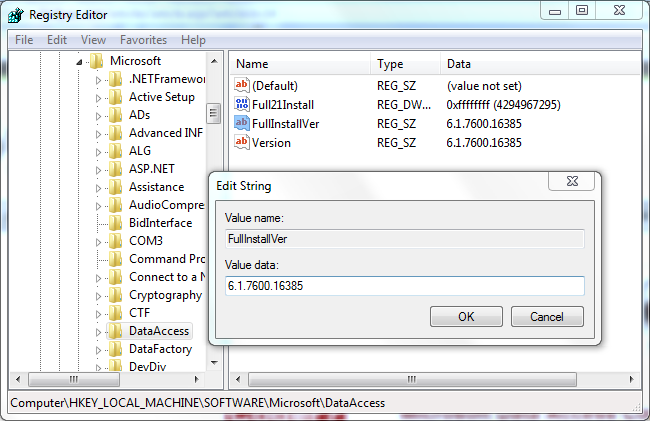Click the AudioCompression folder icon
Screen dimensions: 650x421
tap(116, 205)
